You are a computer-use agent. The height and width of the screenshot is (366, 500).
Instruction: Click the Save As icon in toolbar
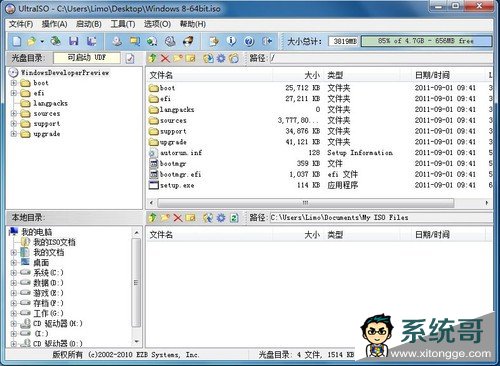click(x=91, y=41)
